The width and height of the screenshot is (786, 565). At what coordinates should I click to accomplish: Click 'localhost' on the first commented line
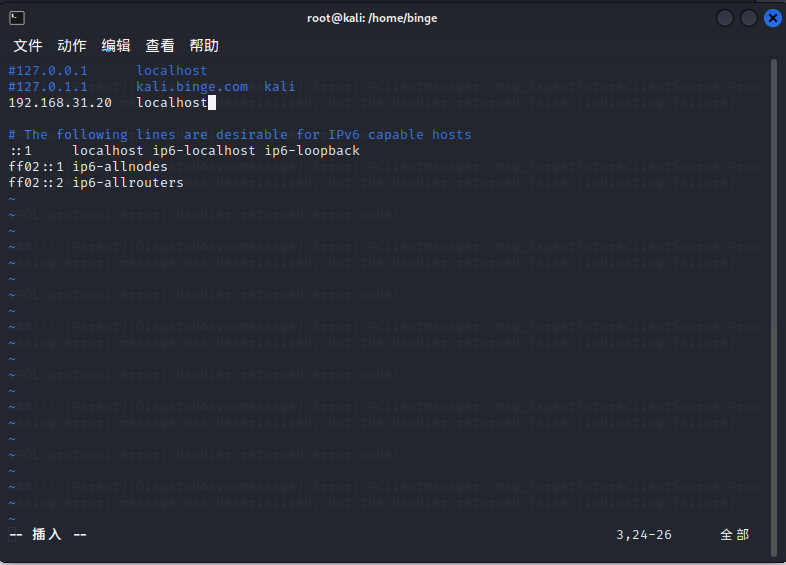(171, 71)
